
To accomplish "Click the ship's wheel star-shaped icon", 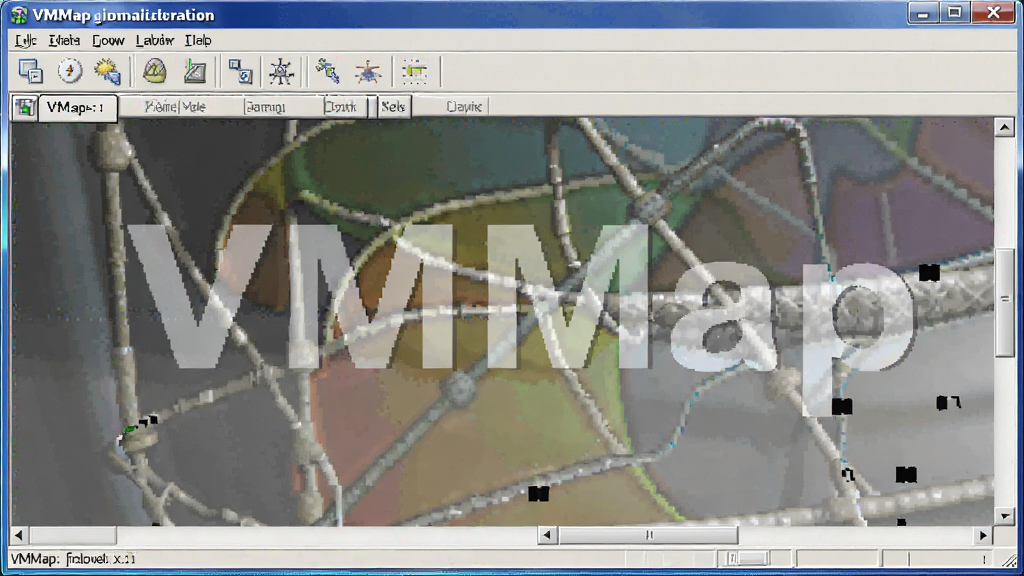I will pyautogui.click(x=281, y=71).
